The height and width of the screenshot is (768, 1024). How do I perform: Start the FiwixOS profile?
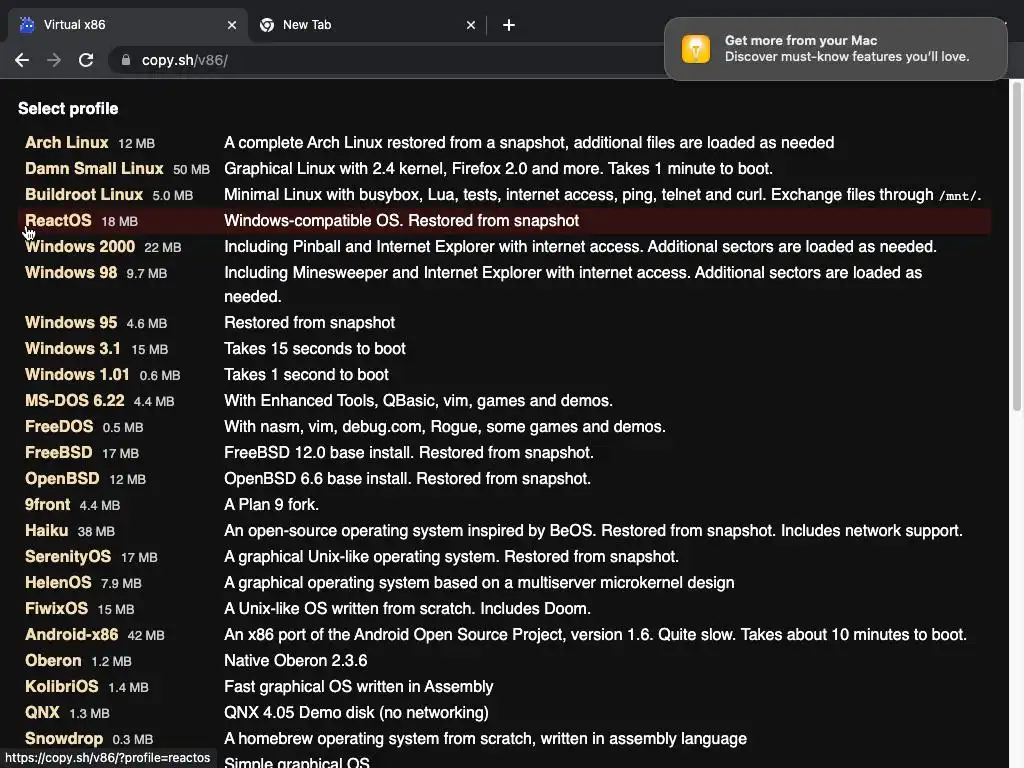(x=56, y=609)
